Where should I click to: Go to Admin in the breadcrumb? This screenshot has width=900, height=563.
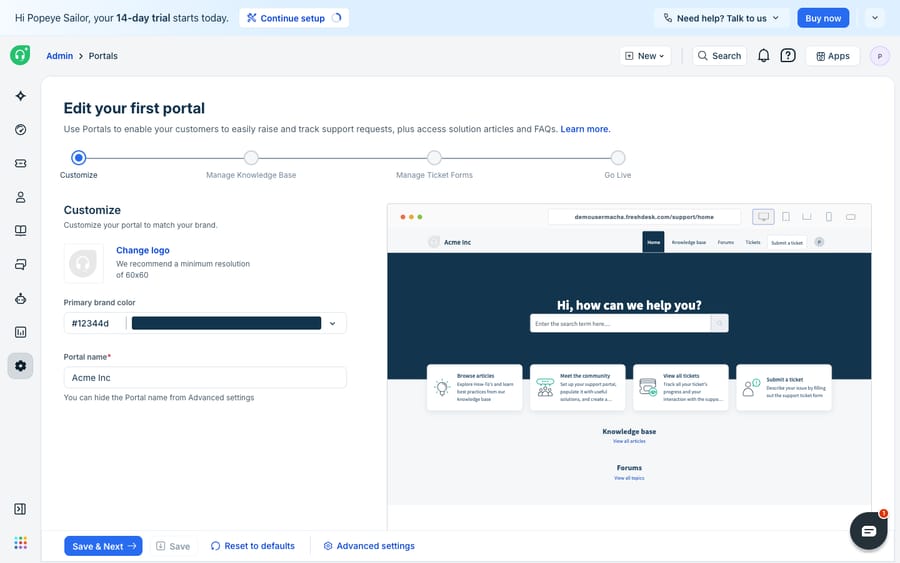[60, 56]
